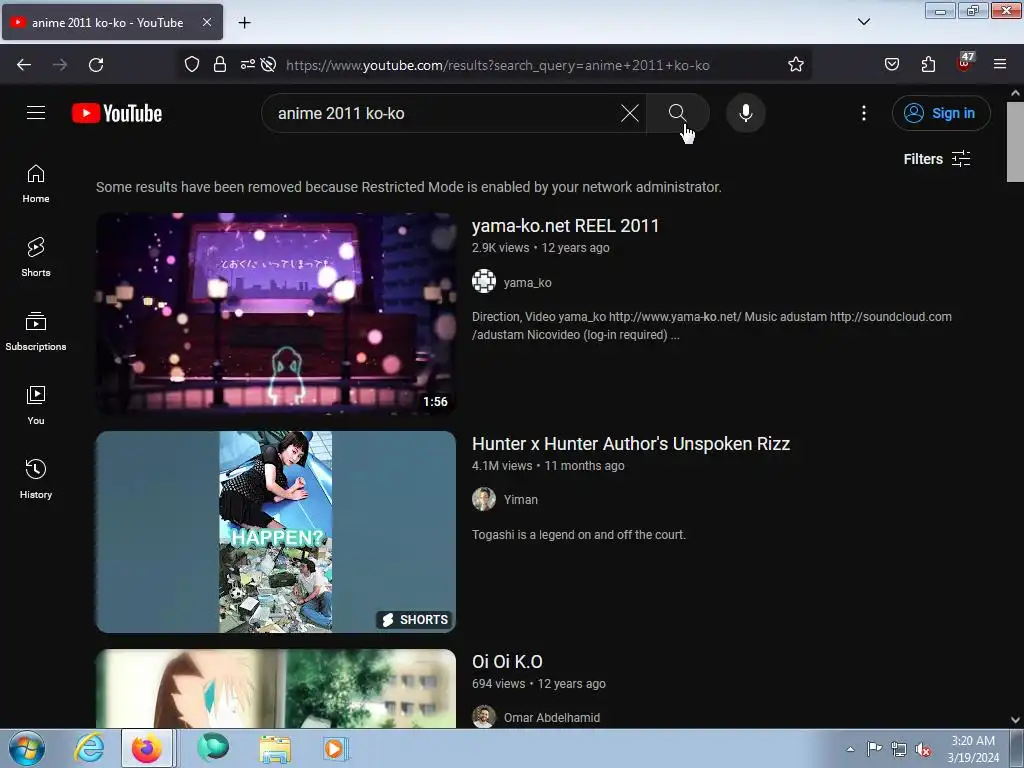Start voice search with the microphone

click(746, 113)
